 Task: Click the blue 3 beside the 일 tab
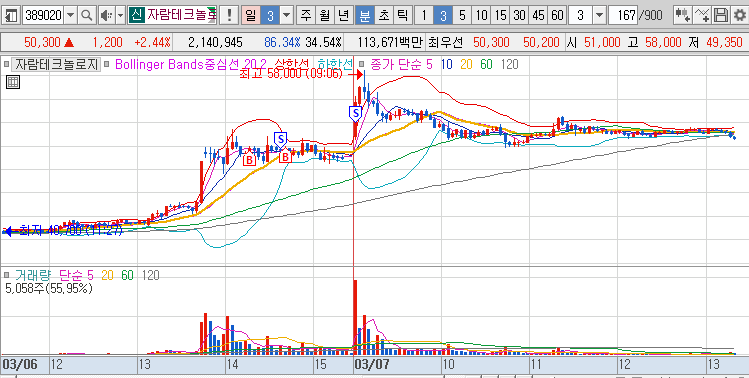click(x=270, y=16)
